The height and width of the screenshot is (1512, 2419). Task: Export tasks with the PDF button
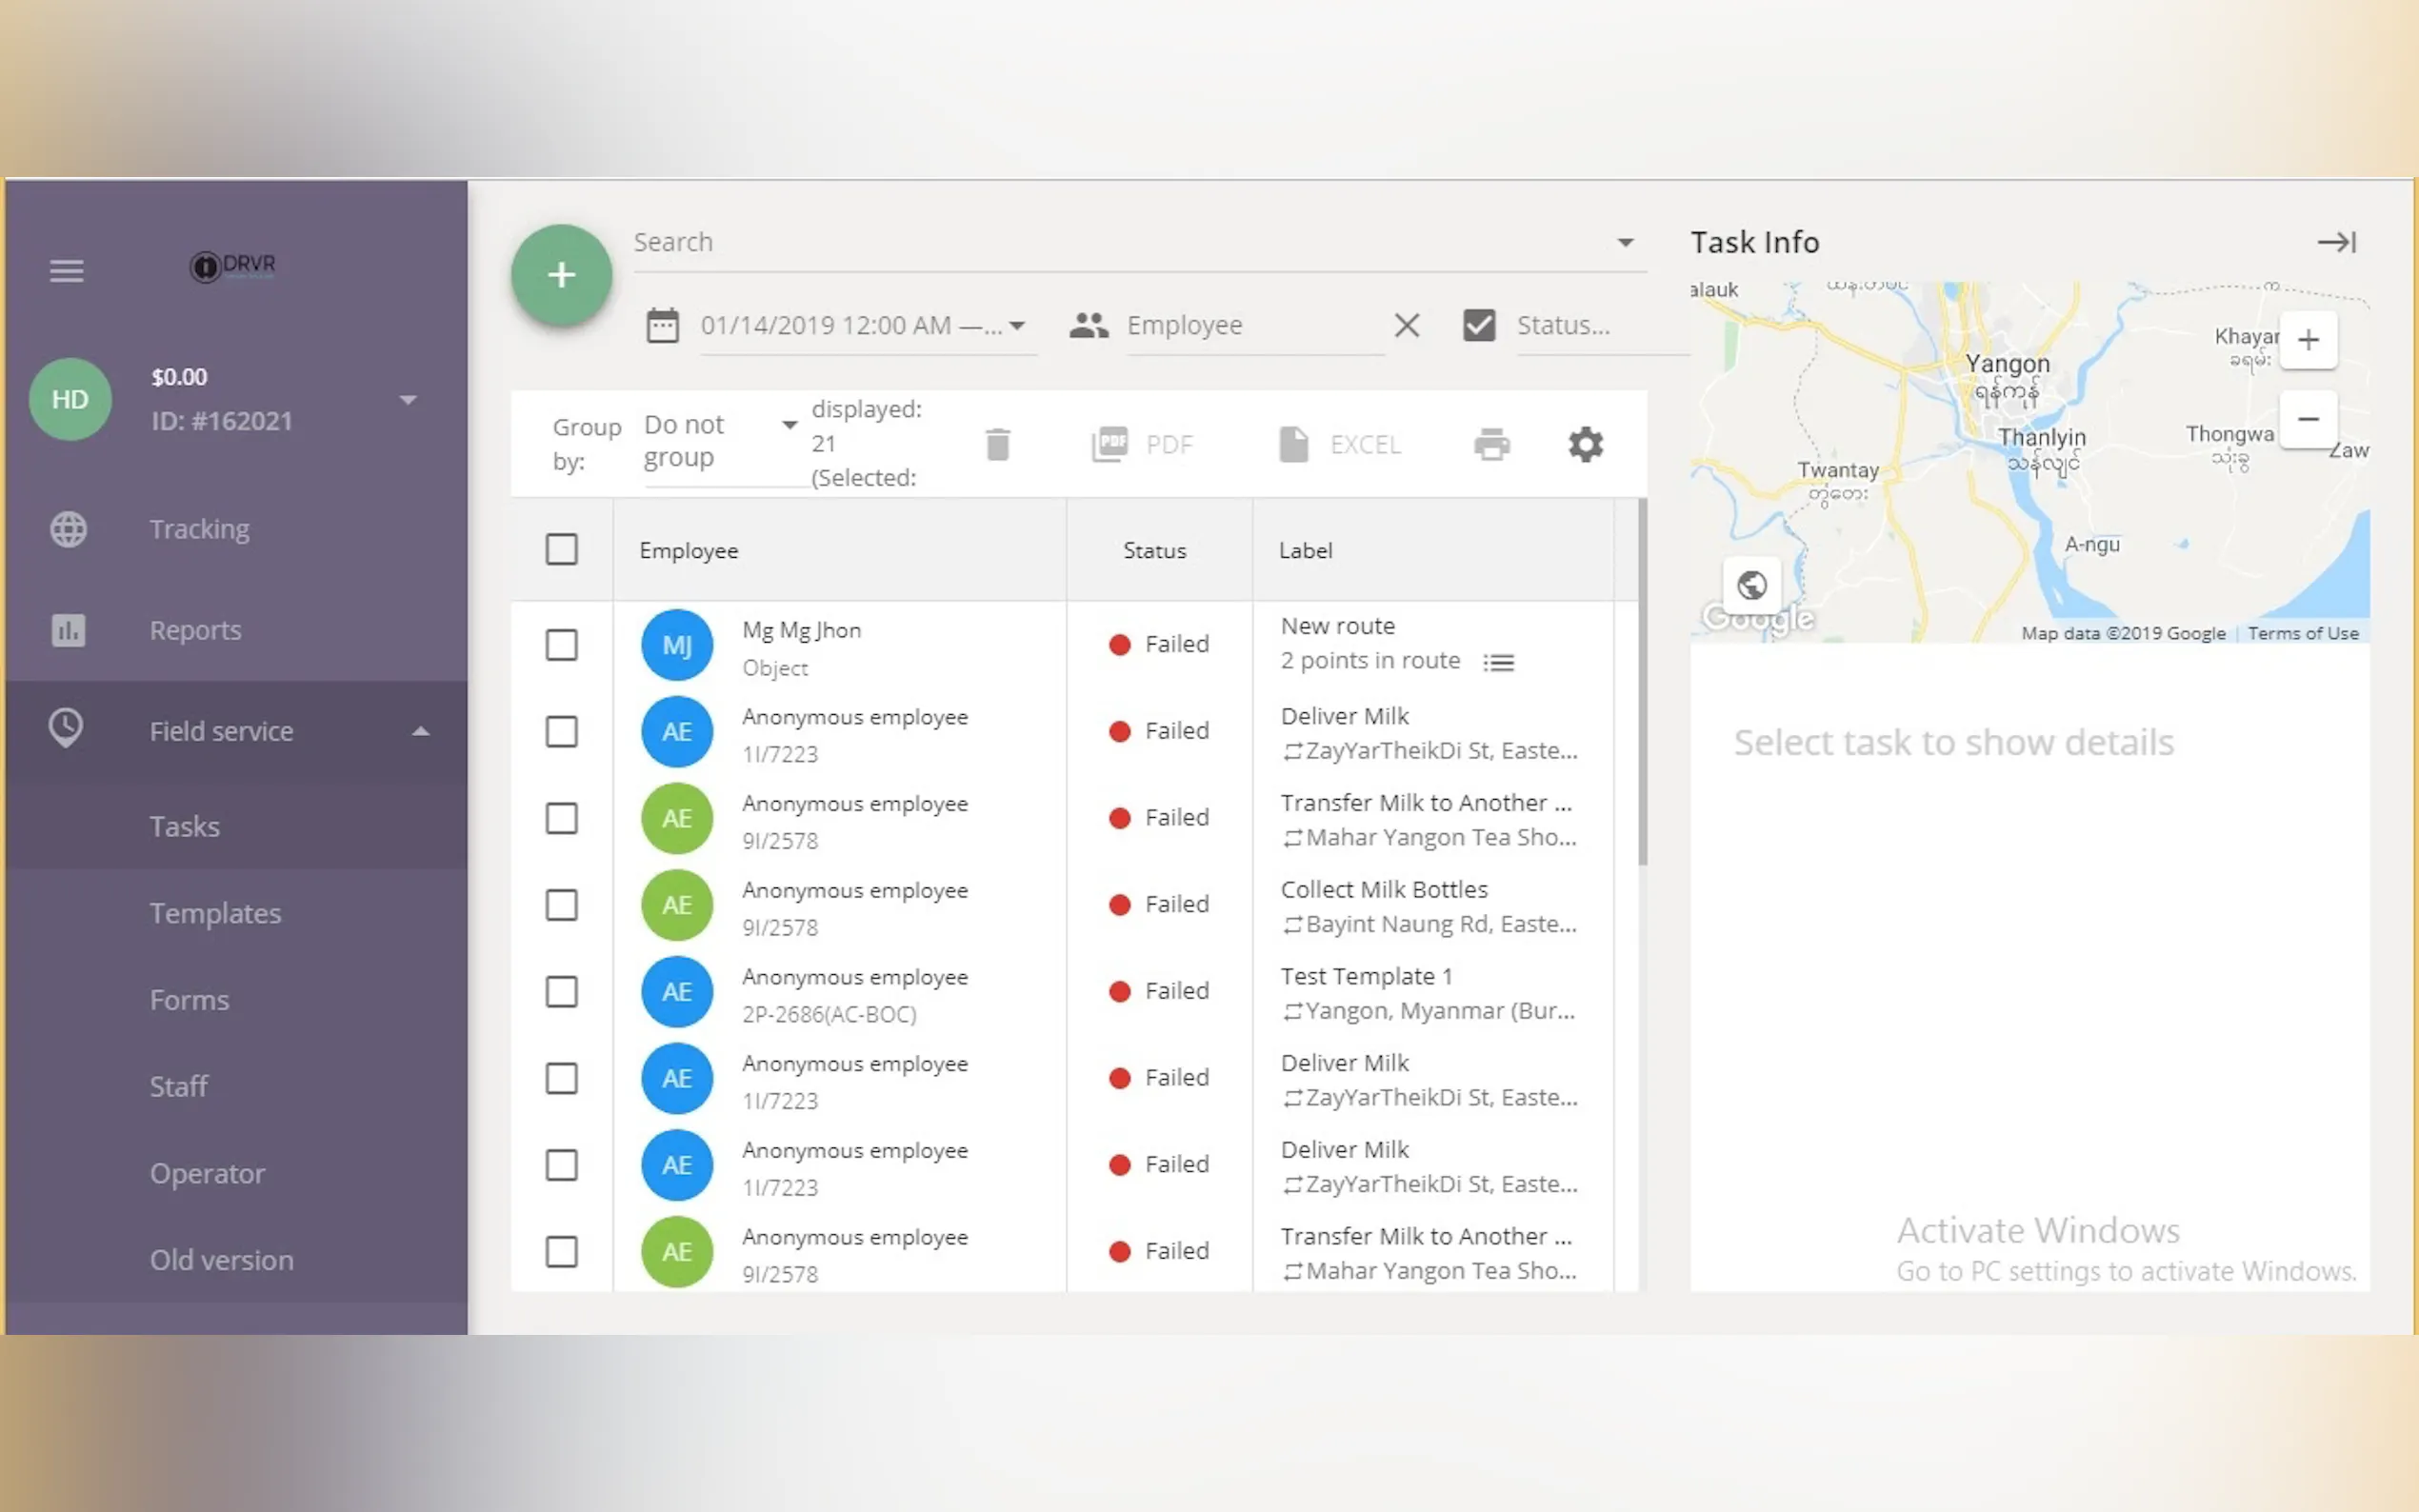1143,444
